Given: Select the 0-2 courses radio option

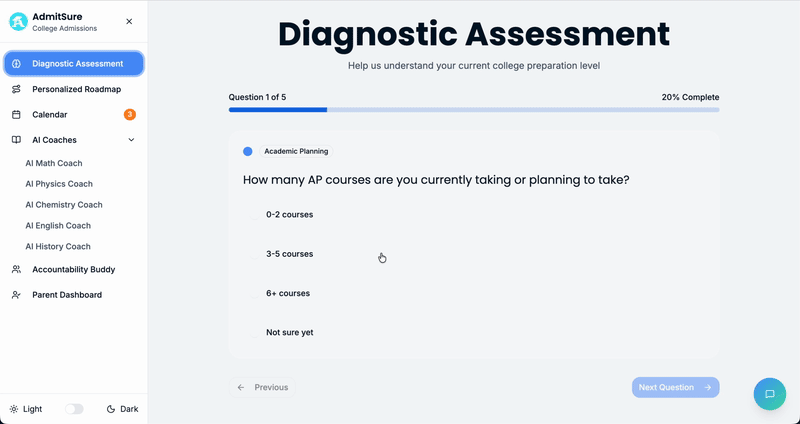Looking at the screenshot, I should coord(255,215).
